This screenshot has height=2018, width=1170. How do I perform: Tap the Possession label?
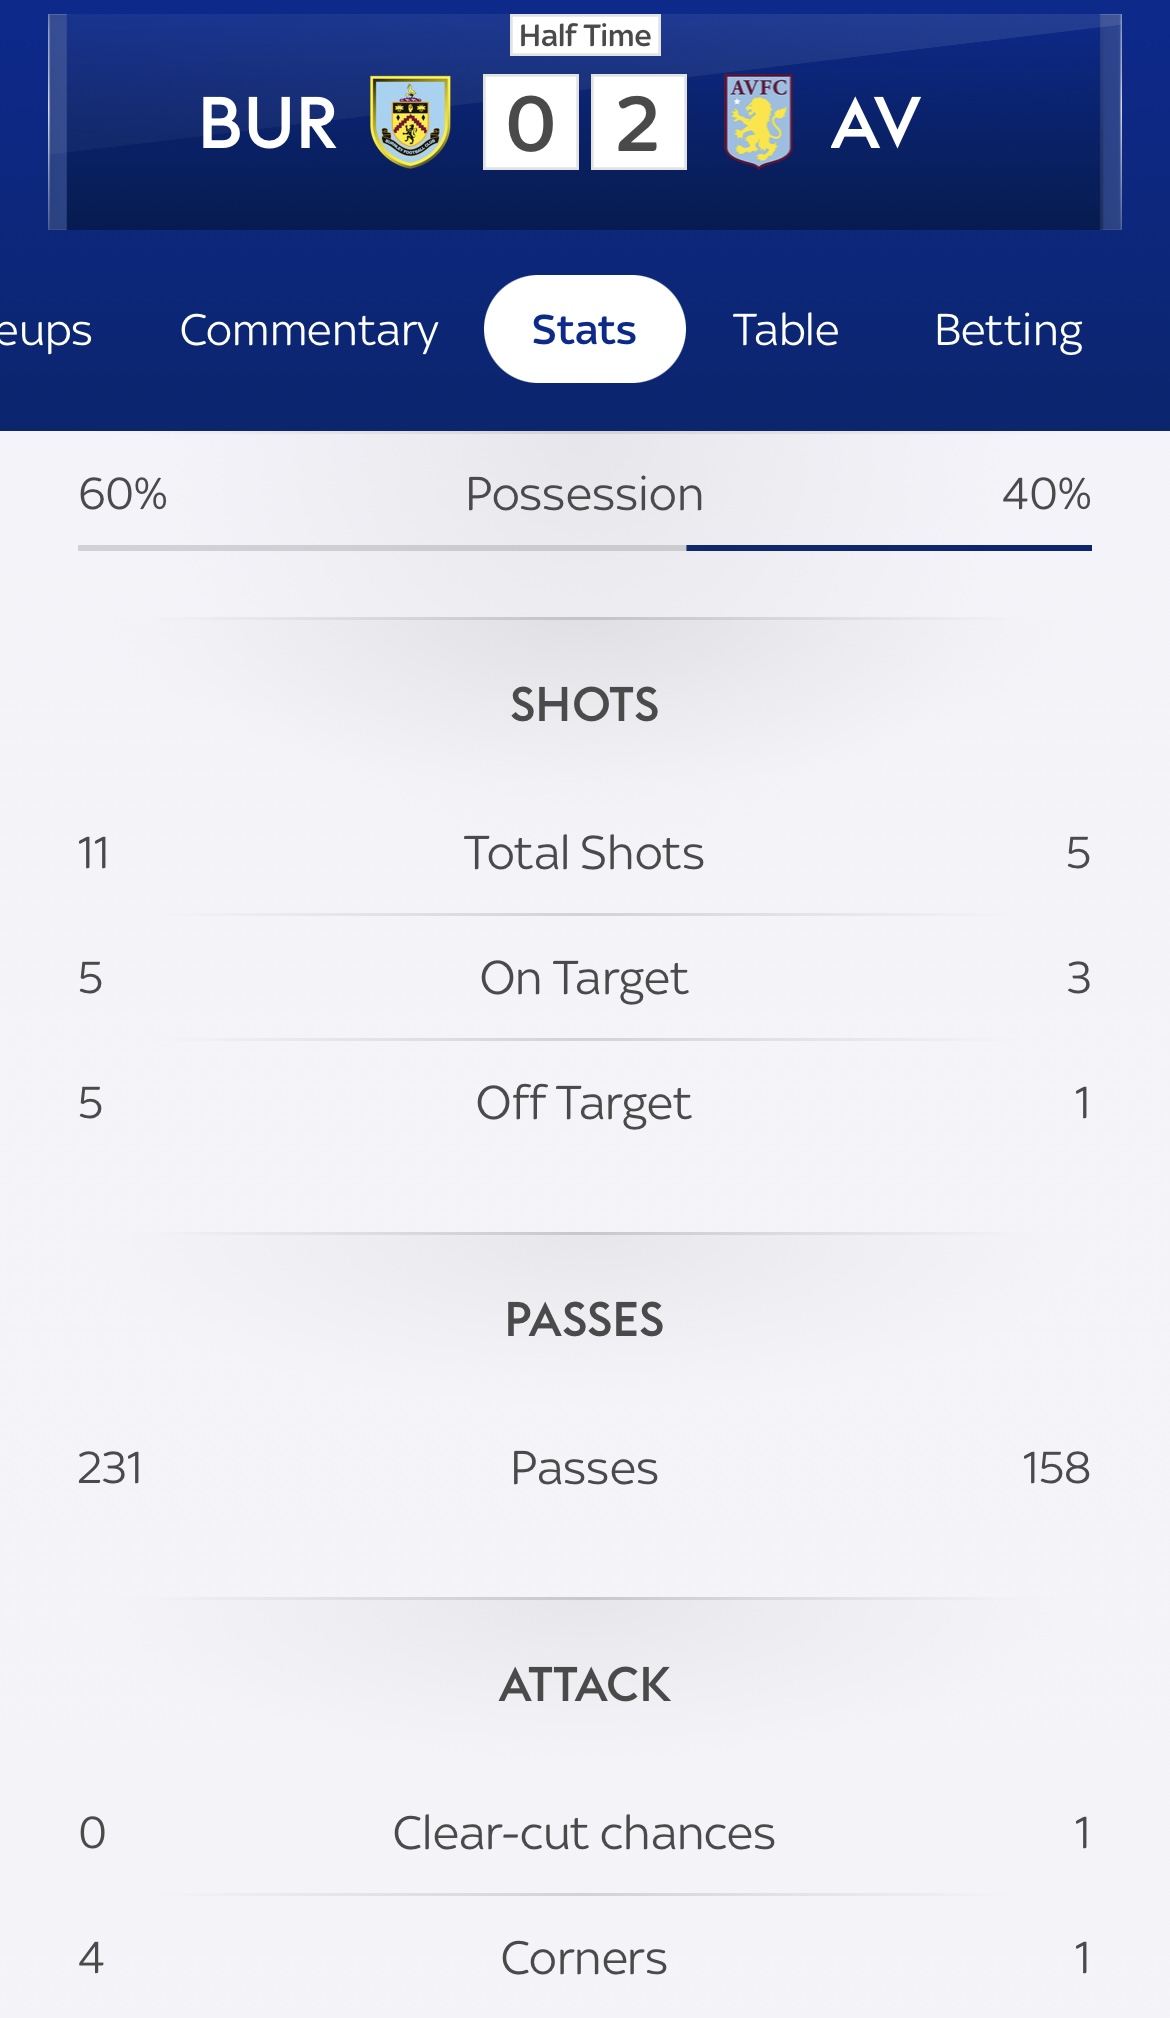(585, 494)
